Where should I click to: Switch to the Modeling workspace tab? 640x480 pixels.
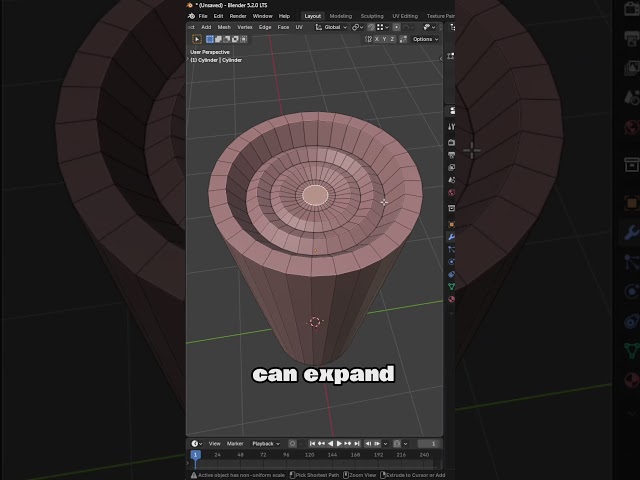[x=341, y=16]
